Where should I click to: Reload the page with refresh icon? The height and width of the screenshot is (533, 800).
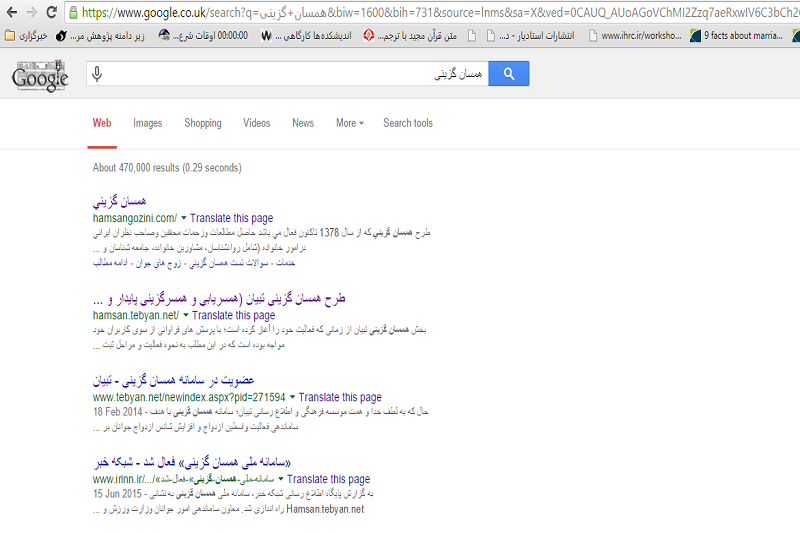pos(51,12)
